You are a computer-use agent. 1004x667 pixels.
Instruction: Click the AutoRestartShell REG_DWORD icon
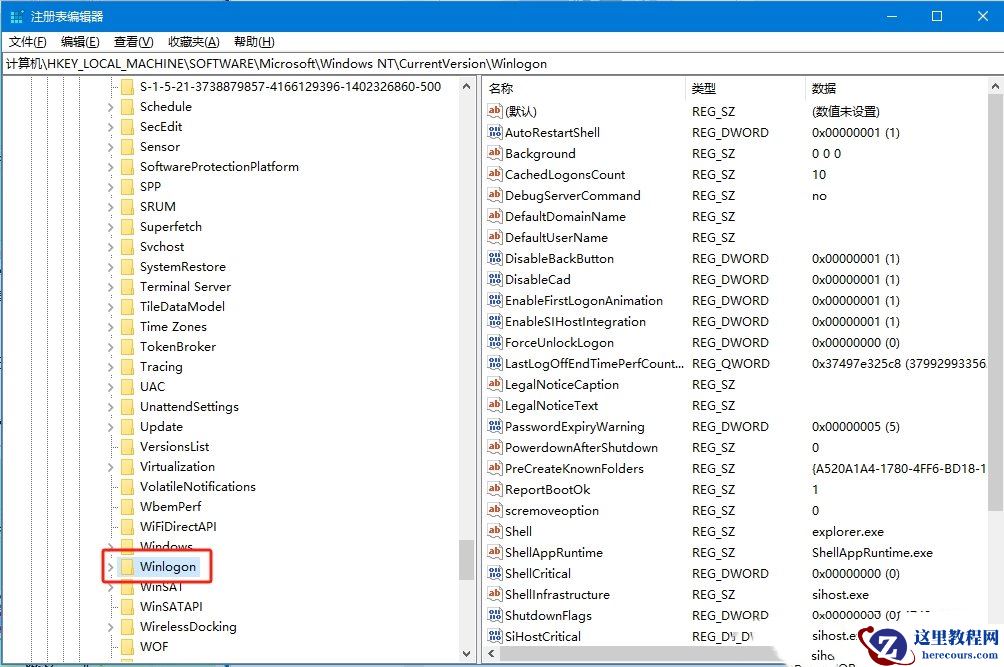click(x=494, y=132)
